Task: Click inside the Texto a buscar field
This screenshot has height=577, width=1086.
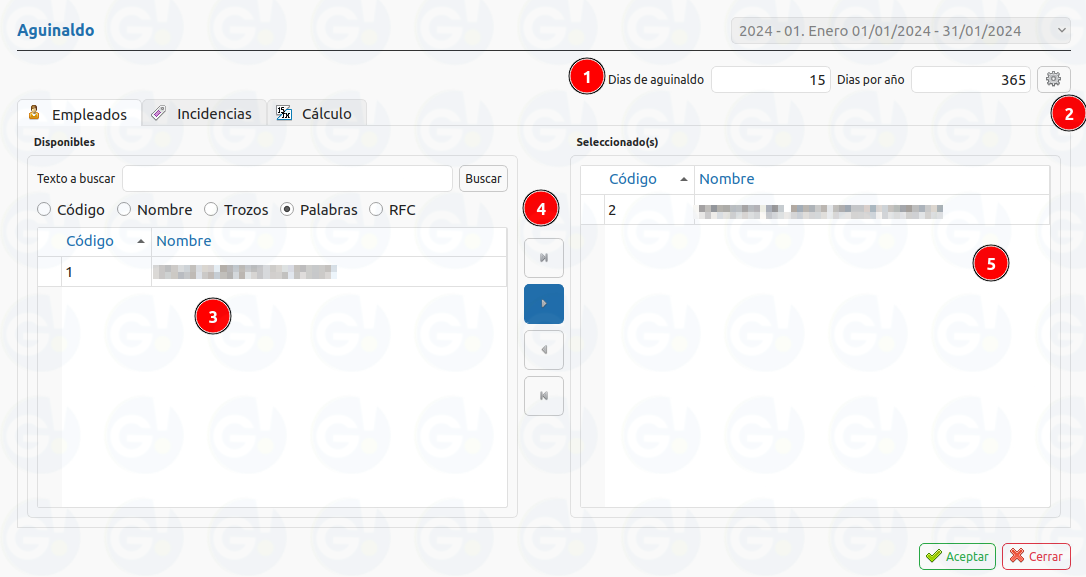Action: (x=287, y=178)
